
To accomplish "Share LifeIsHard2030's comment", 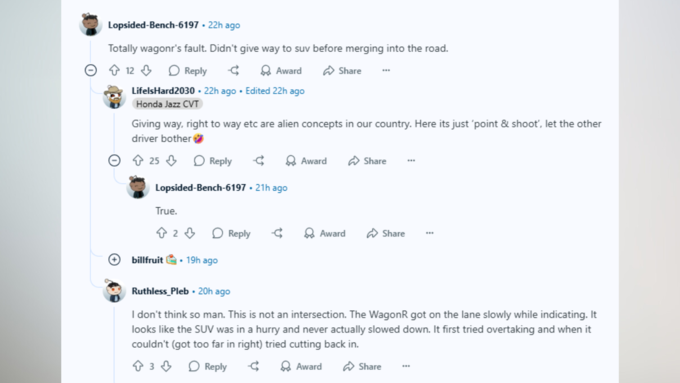I will [367, 160].
